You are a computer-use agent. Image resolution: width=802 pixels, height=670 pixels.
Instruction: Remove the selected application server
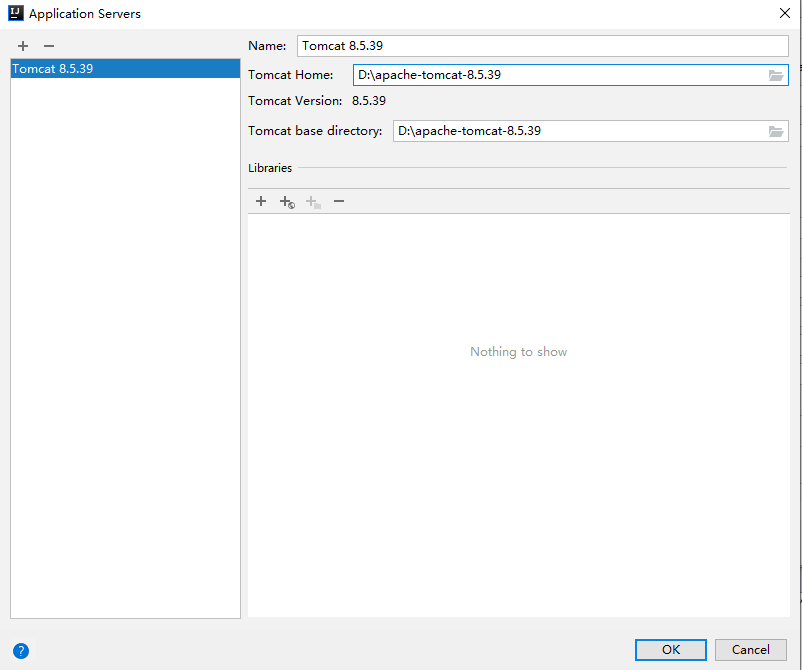49,46
